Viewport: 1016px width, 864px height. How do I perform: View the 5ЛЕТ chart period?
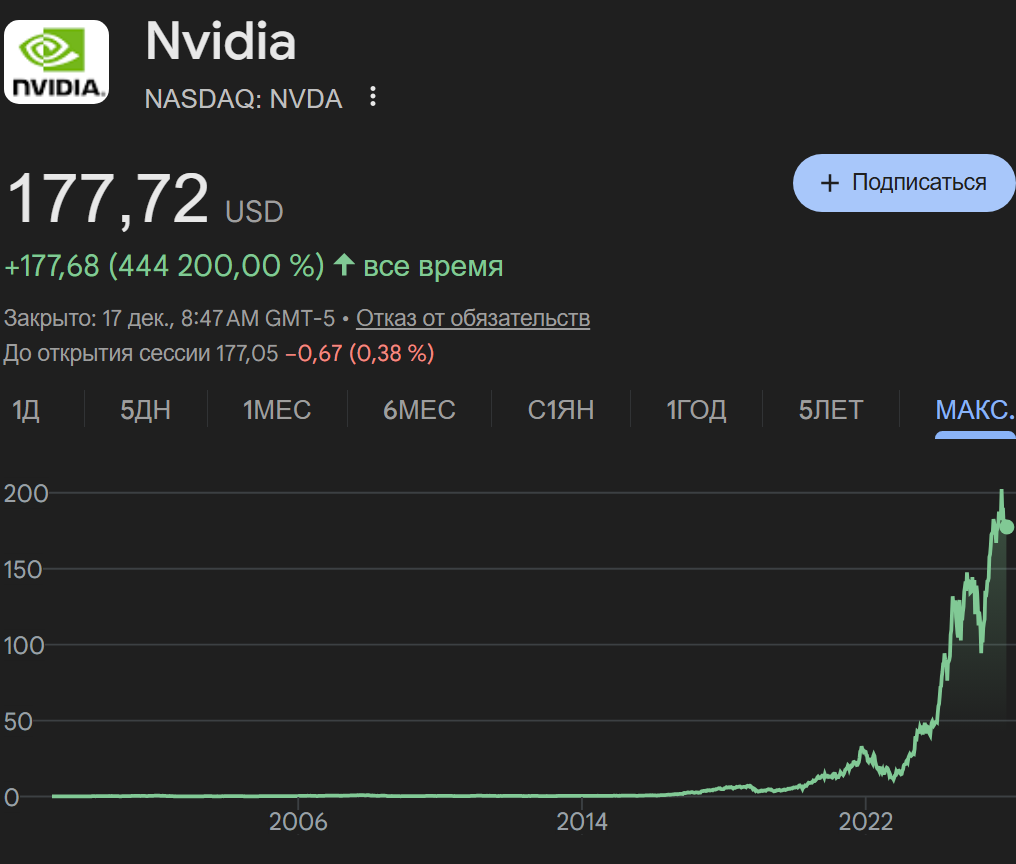click(830, 410)
